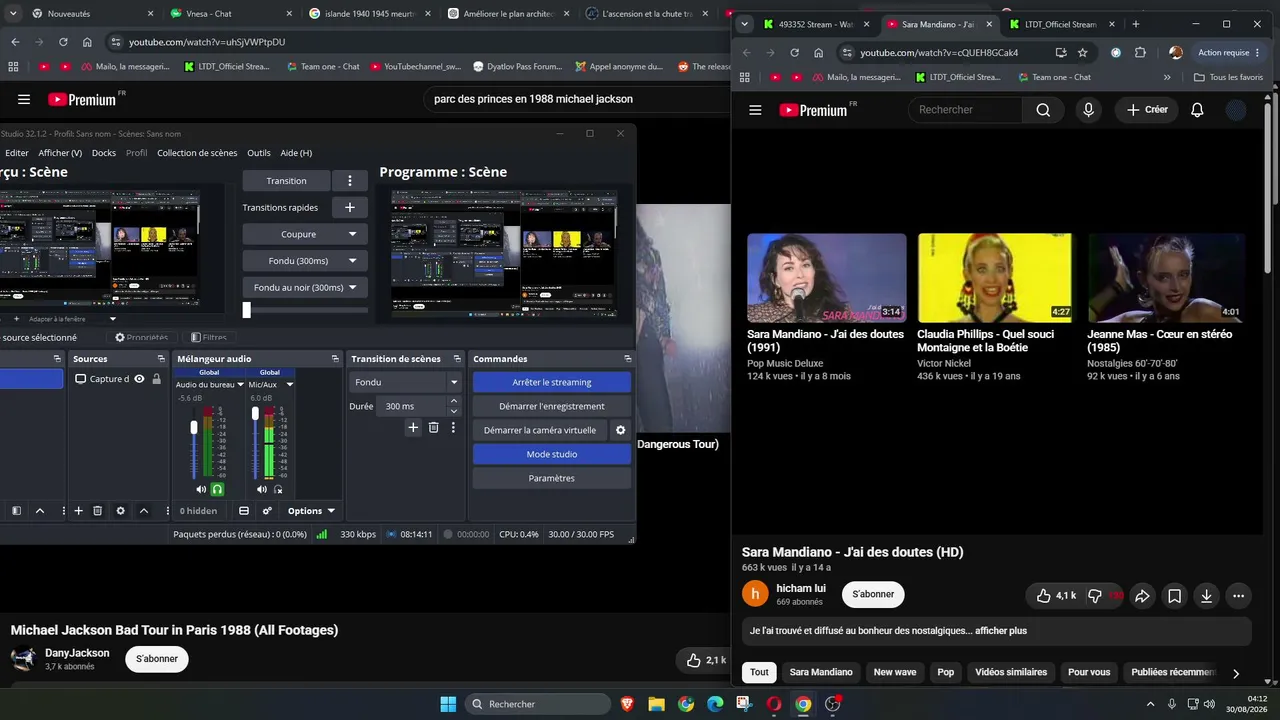Select the New wave filter chip
Viewport: 1280px width, 720px height.
(895, 672)
